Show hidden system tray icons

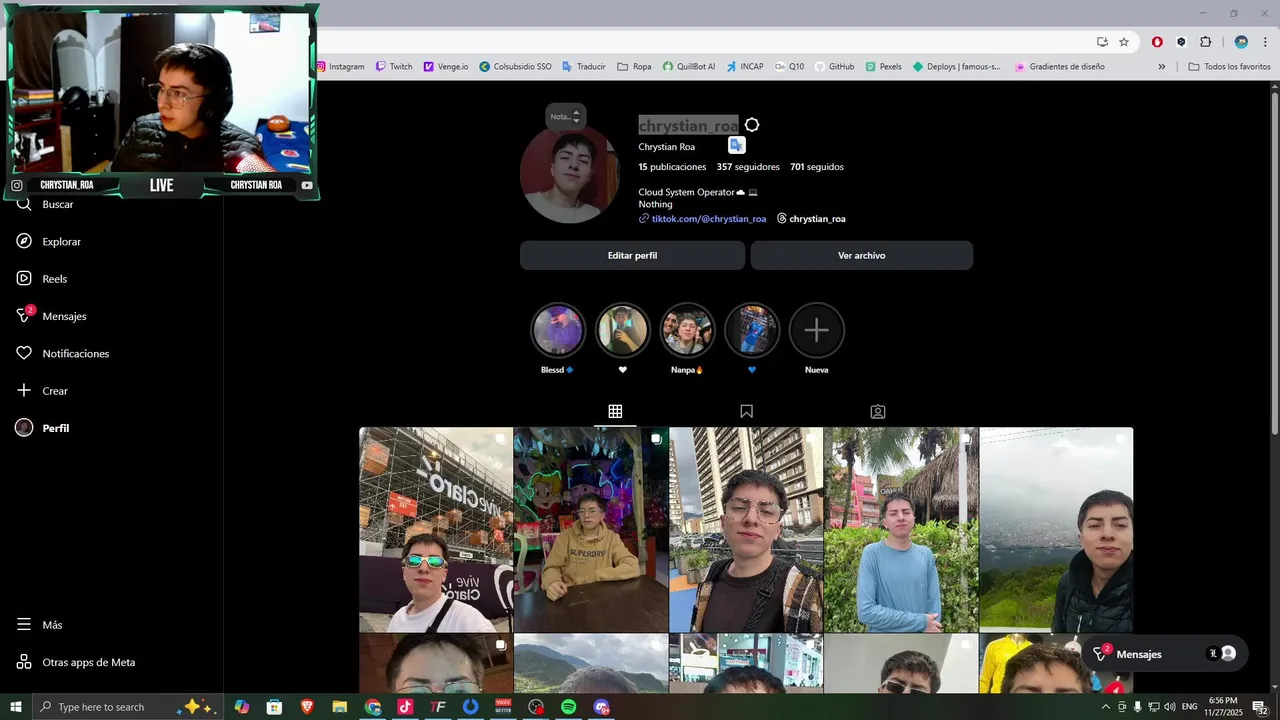1105,707
